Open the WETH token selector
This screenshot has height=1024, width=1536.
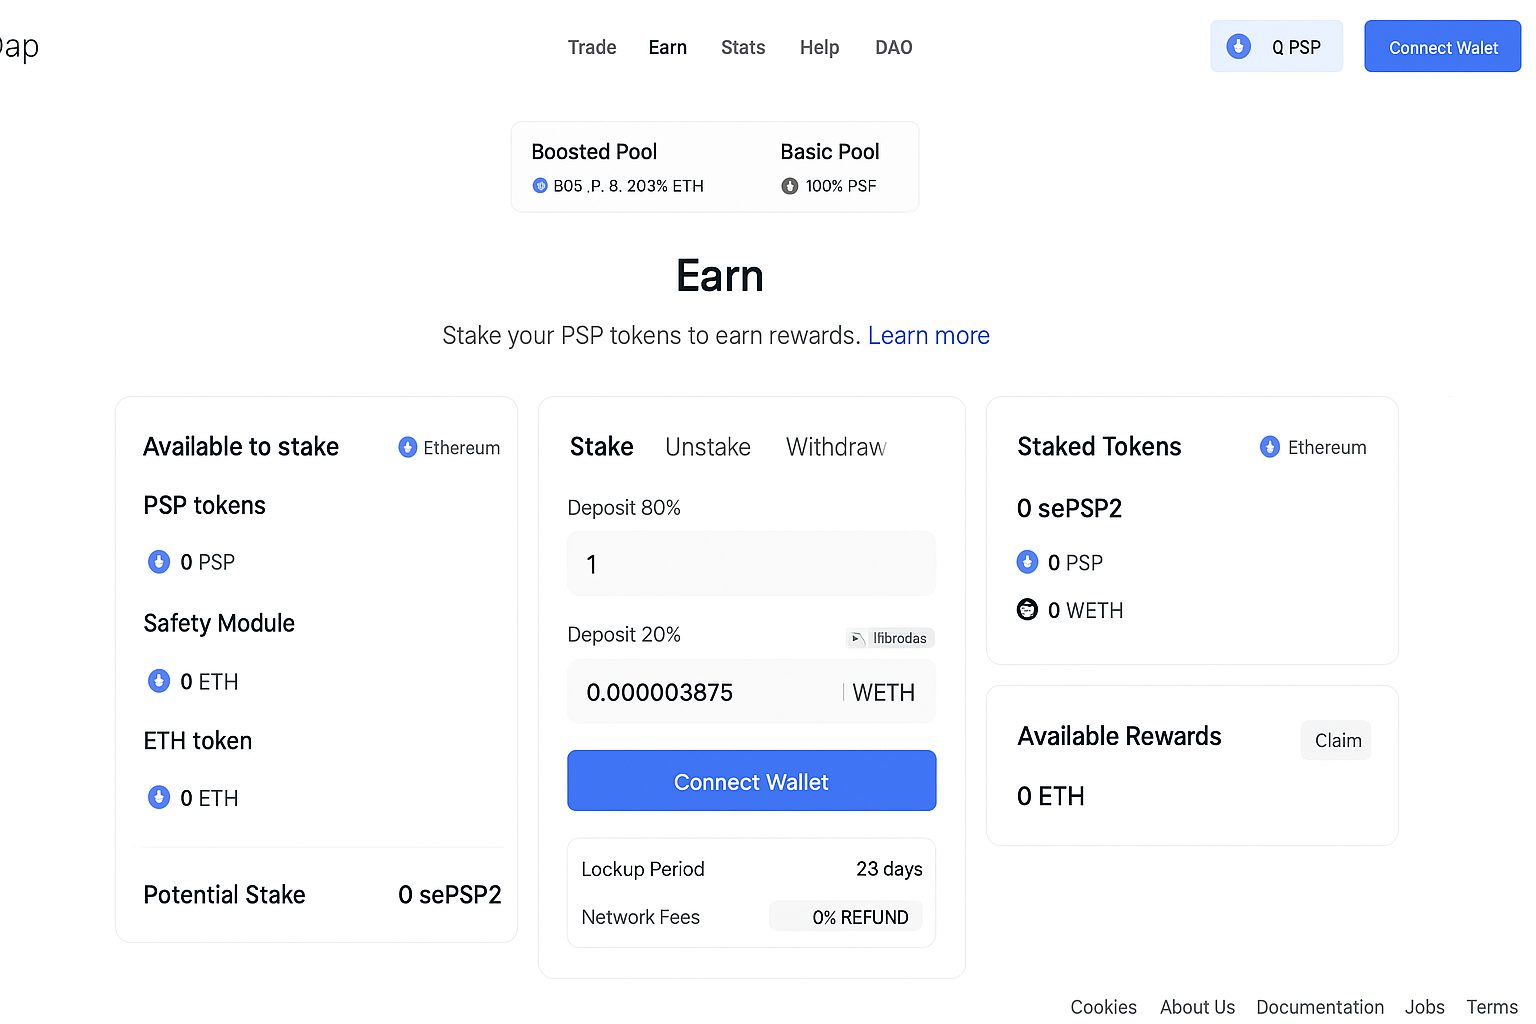pos(884,691)
